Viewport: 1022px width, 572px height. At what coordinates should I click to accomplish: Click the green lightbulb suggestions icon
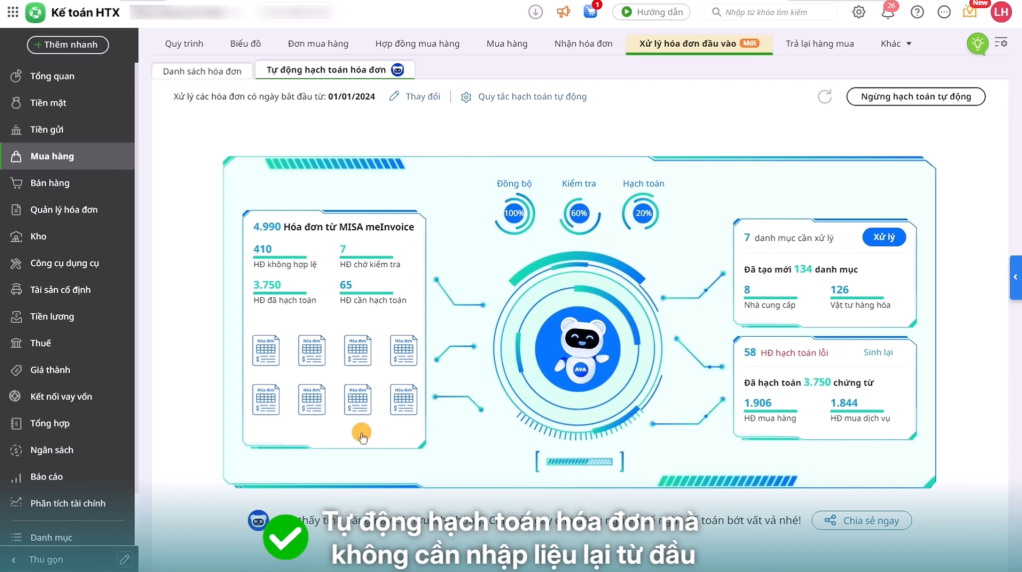(977, 44)
